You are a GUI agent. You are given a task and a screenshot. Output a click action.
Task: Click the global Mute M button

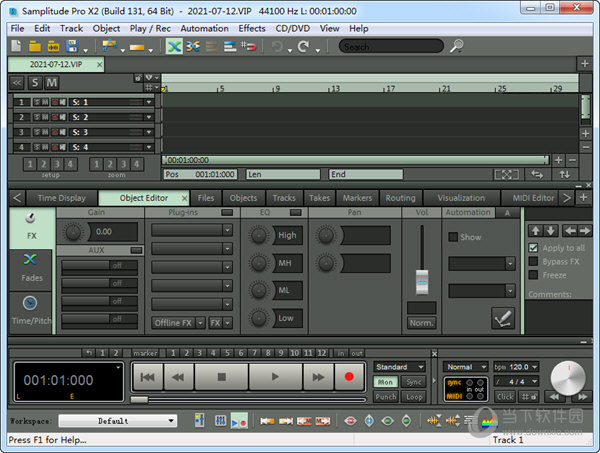[52, 83]
